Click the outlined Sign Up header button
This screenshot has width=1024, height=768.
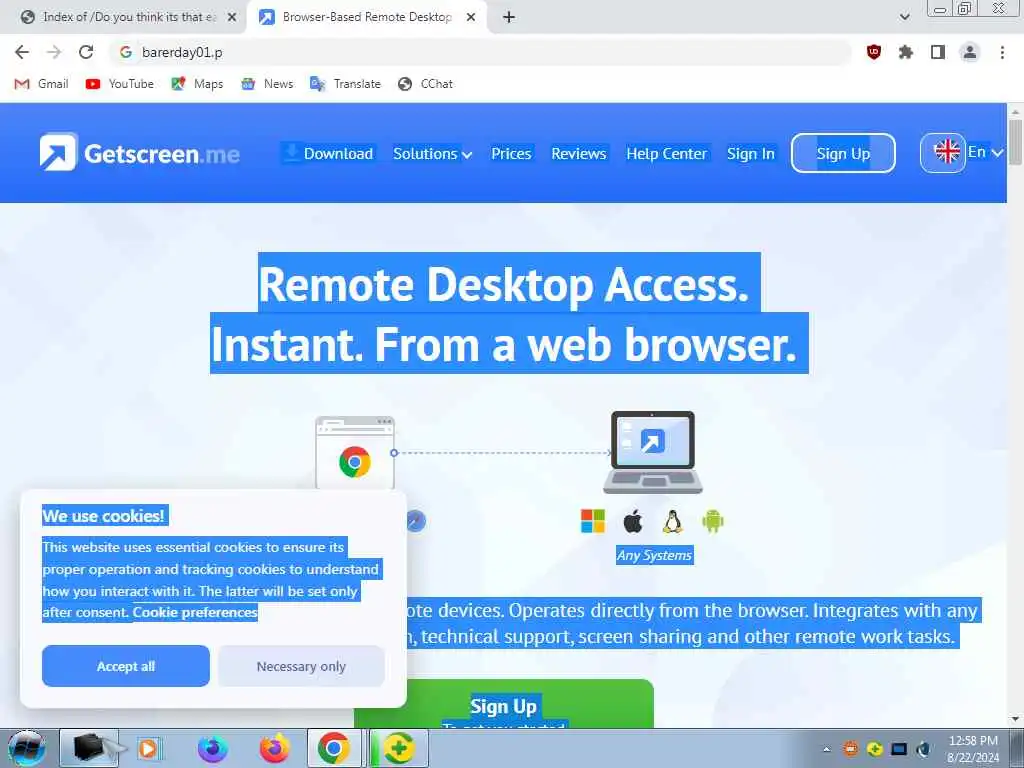pyautogui.click(x=843, y=153)
